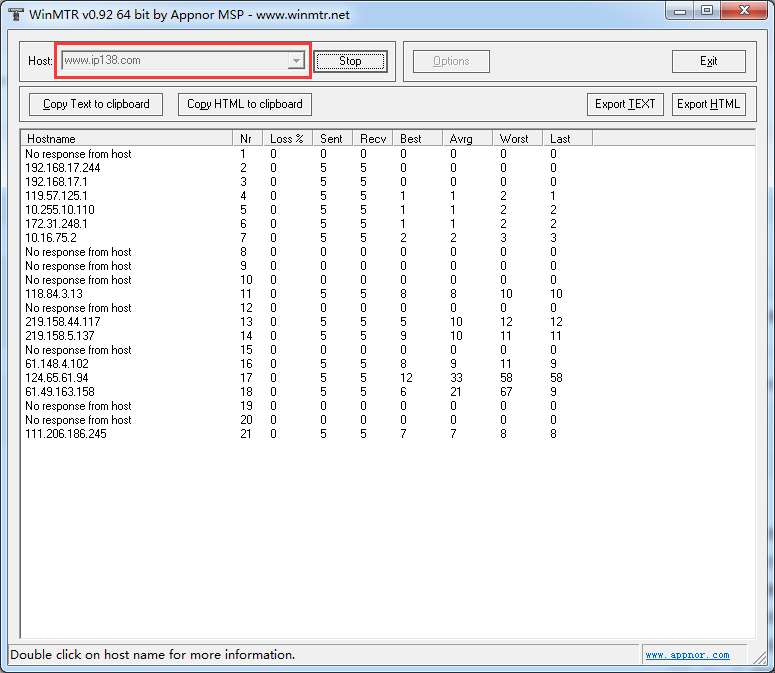Minimize the WinMTR window

pos(680,11)
